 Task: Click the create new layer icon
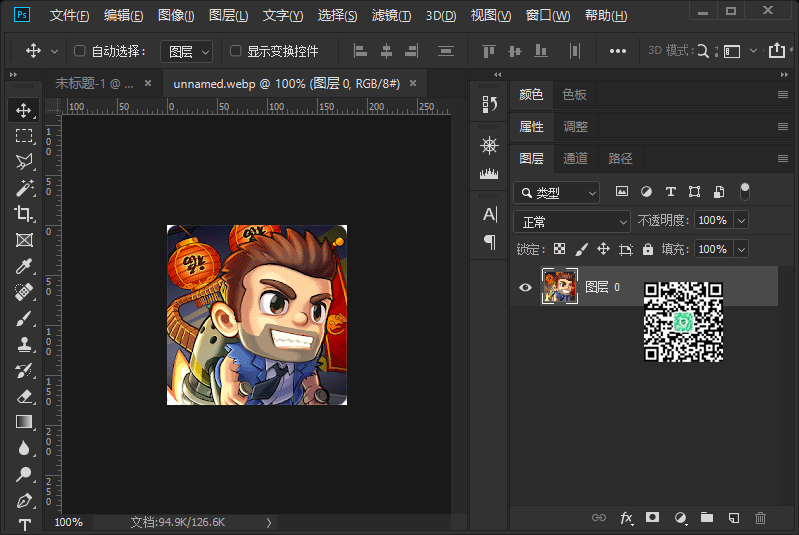point(733,518)
